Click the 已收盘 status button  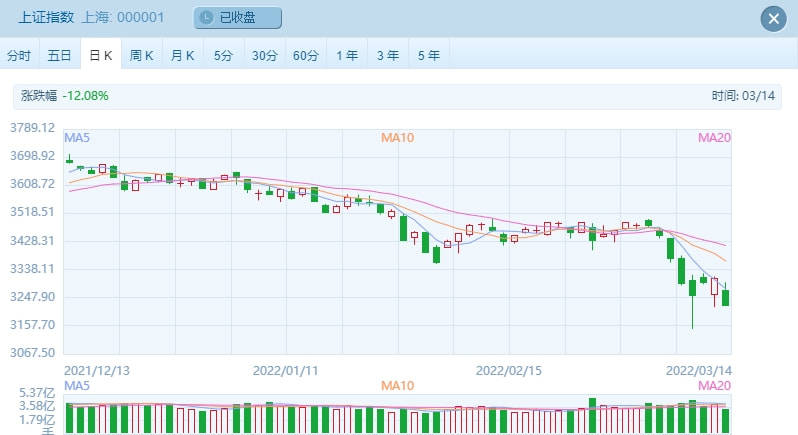coord(237,18)
